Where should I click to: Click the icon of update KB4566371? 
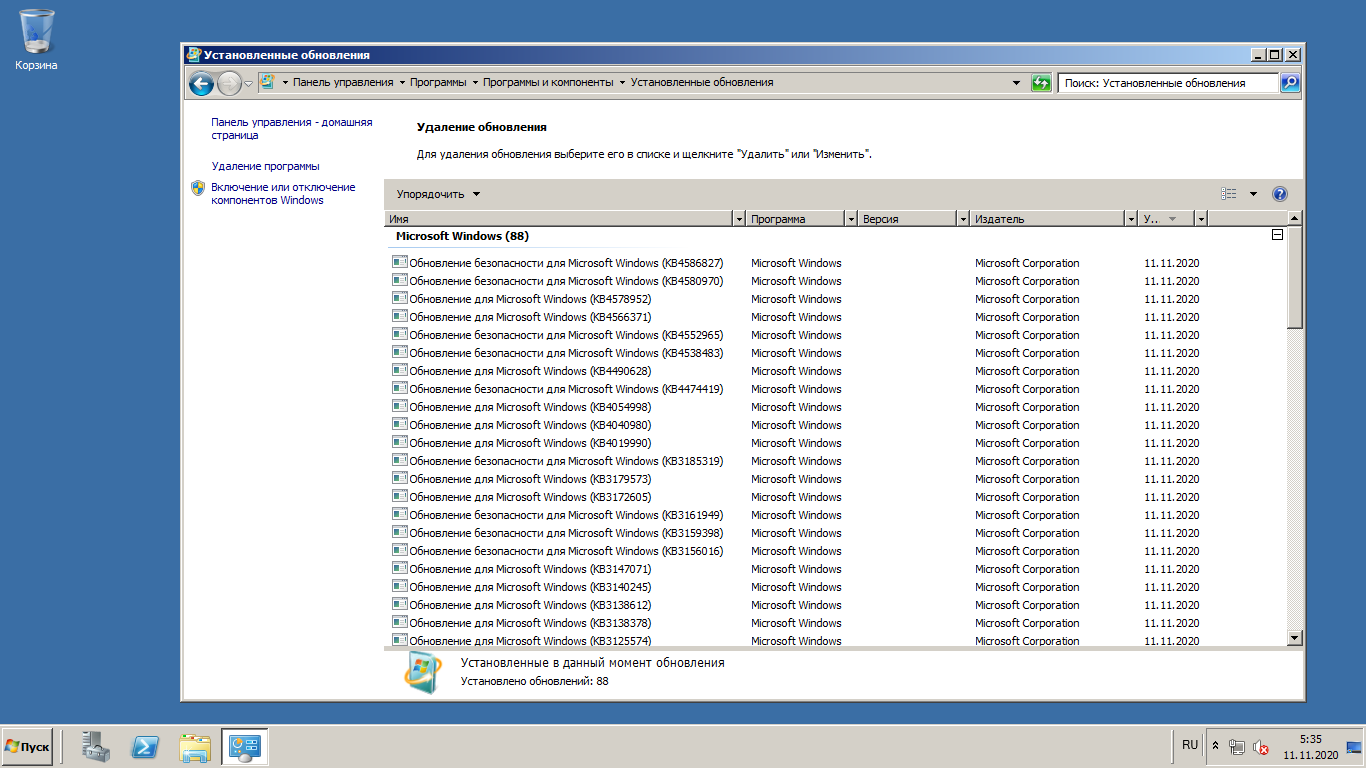400,316
